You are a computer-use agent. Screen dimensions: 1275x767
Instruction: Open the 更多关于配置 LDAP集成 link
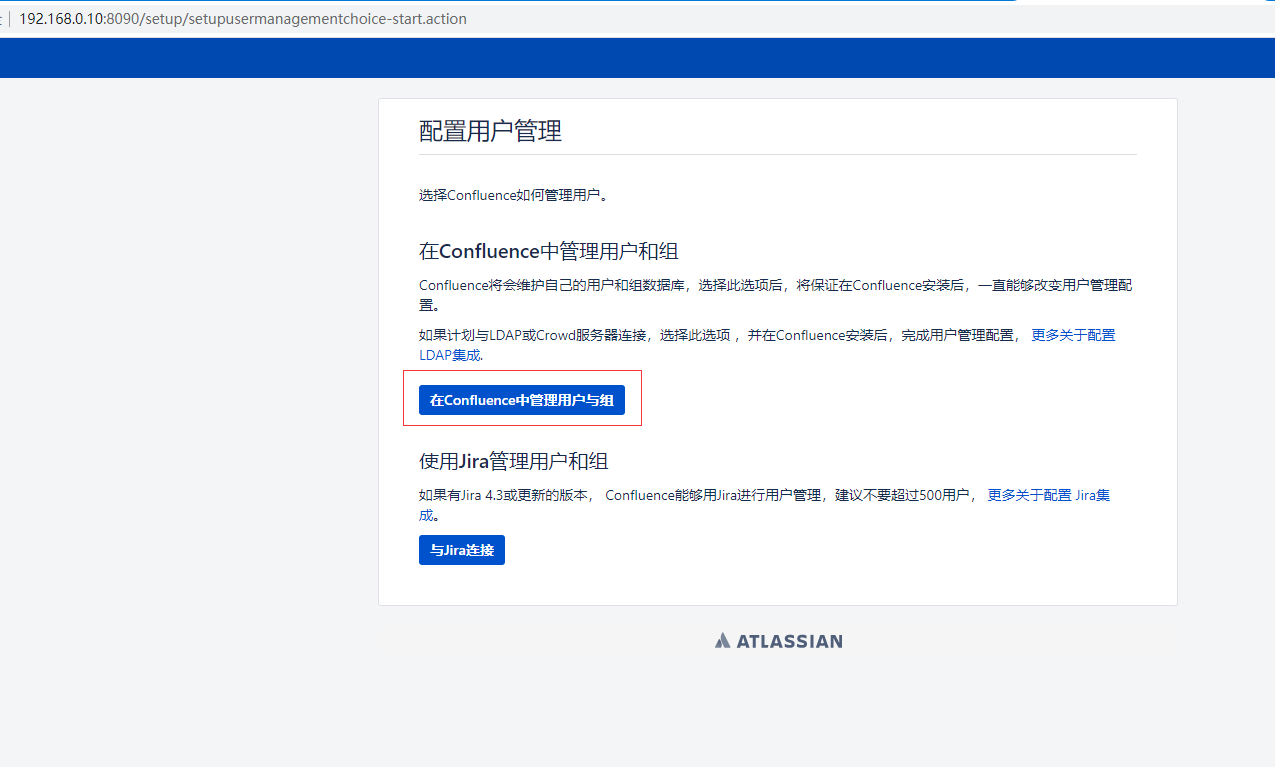click(x=1073, y=335)
